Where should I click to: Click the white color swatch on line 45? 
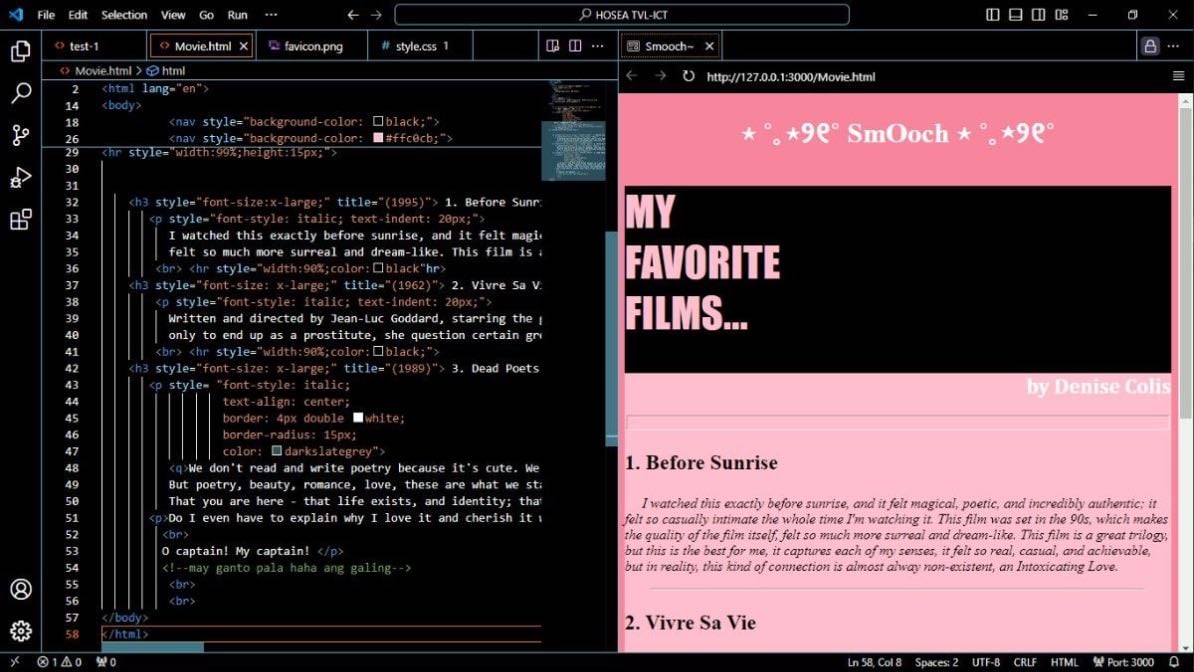(358, 418)
